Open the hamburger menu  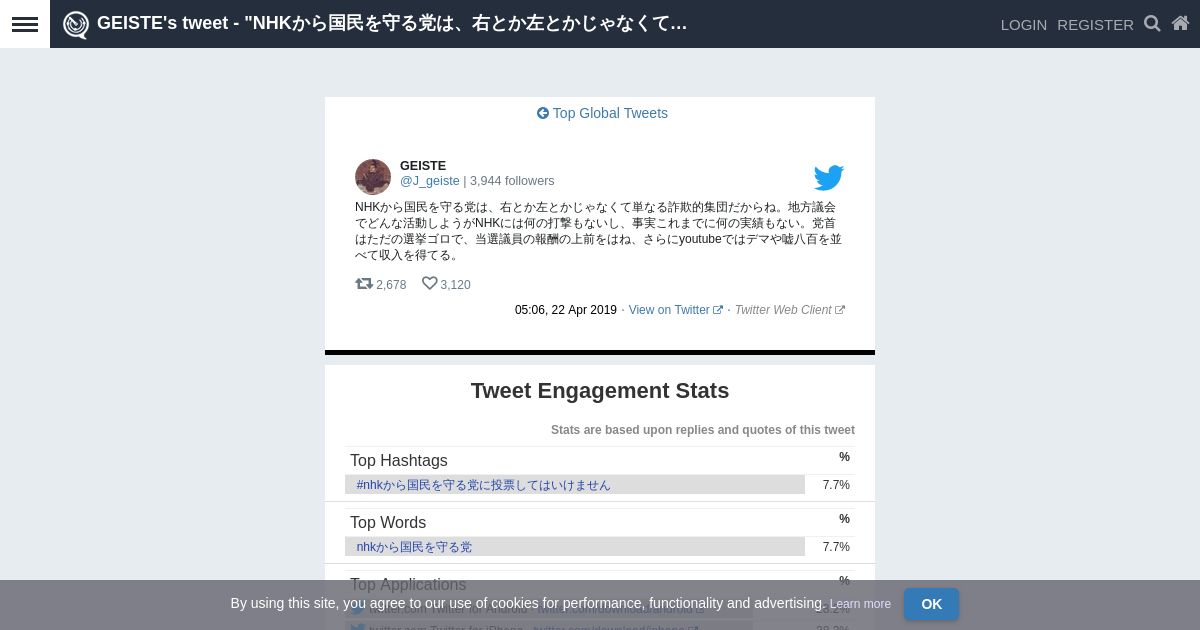(25, 24)
